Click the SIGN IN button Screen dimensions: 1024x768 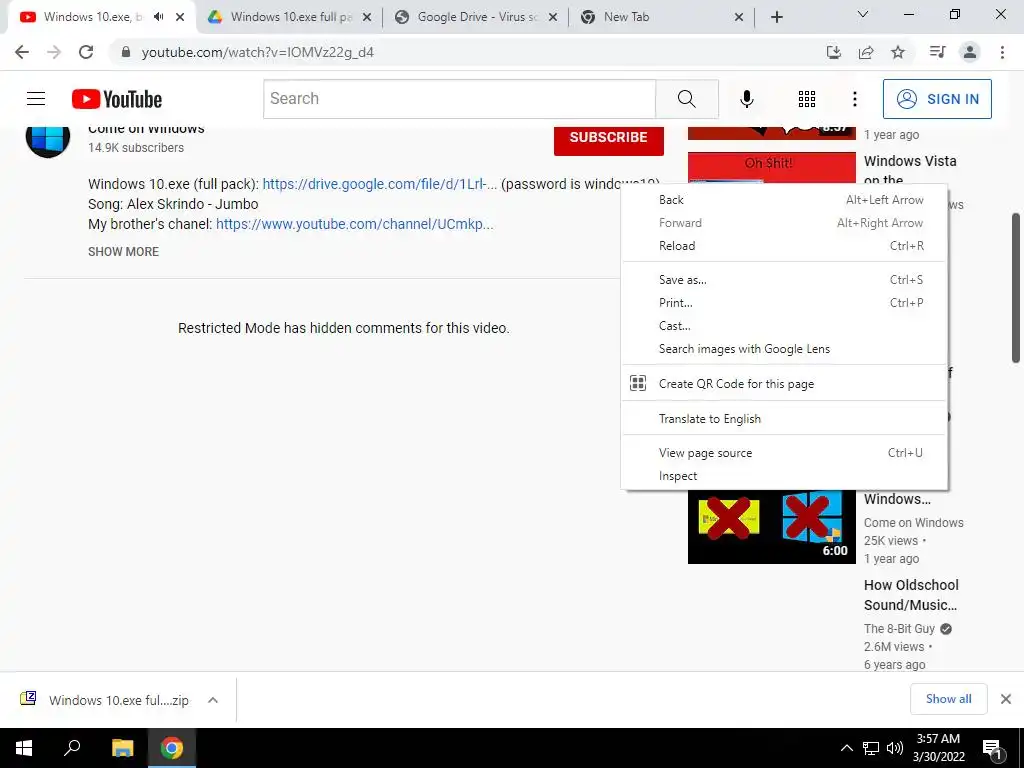[x=937, y=99]
